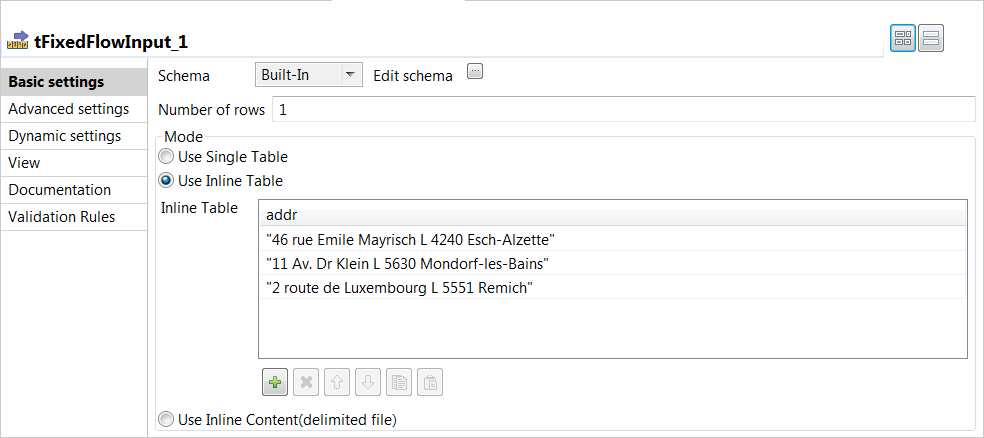
Task: Select the Use Single Table option
Action: tap(166, 156)
